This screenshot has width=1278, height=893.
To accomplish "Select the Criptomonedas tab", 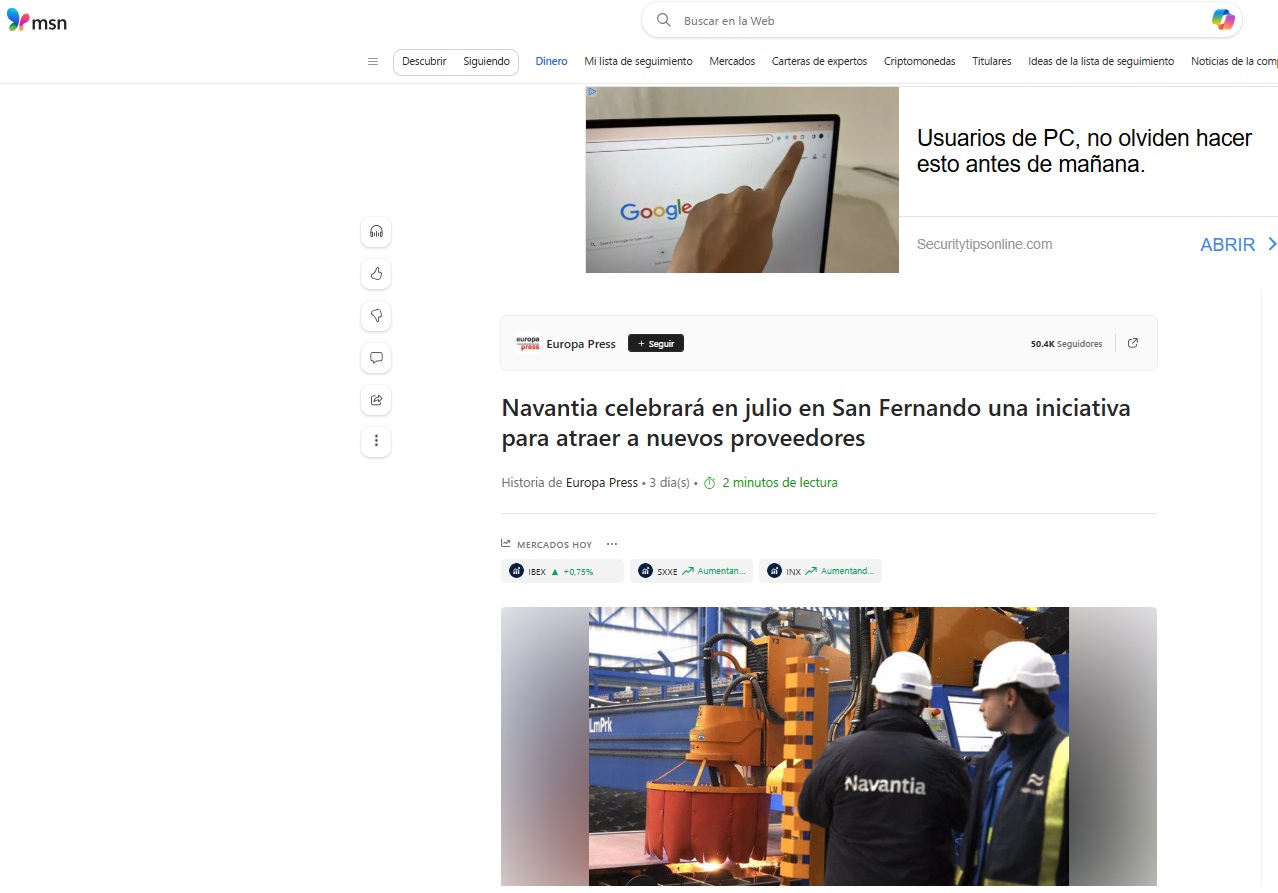I will [919, 62].
